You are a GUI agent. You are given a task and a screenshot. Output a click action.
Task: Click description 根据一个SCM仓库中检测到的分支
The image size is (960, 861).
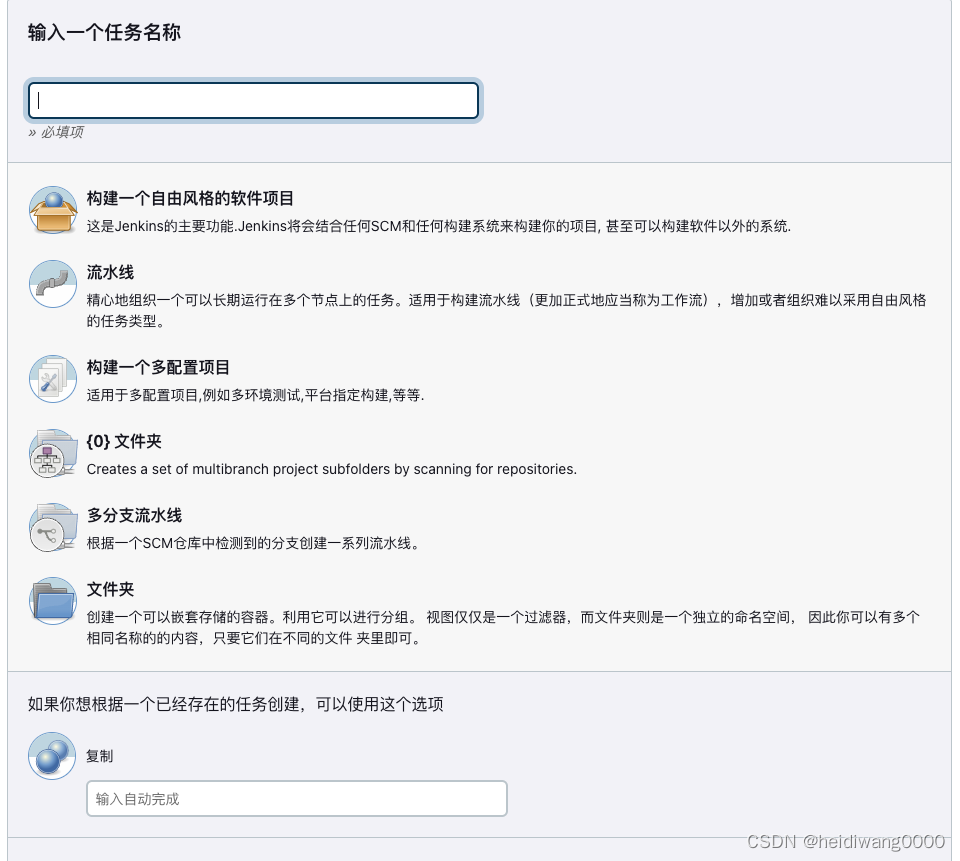pyautogui.click(x=253, y=543)
